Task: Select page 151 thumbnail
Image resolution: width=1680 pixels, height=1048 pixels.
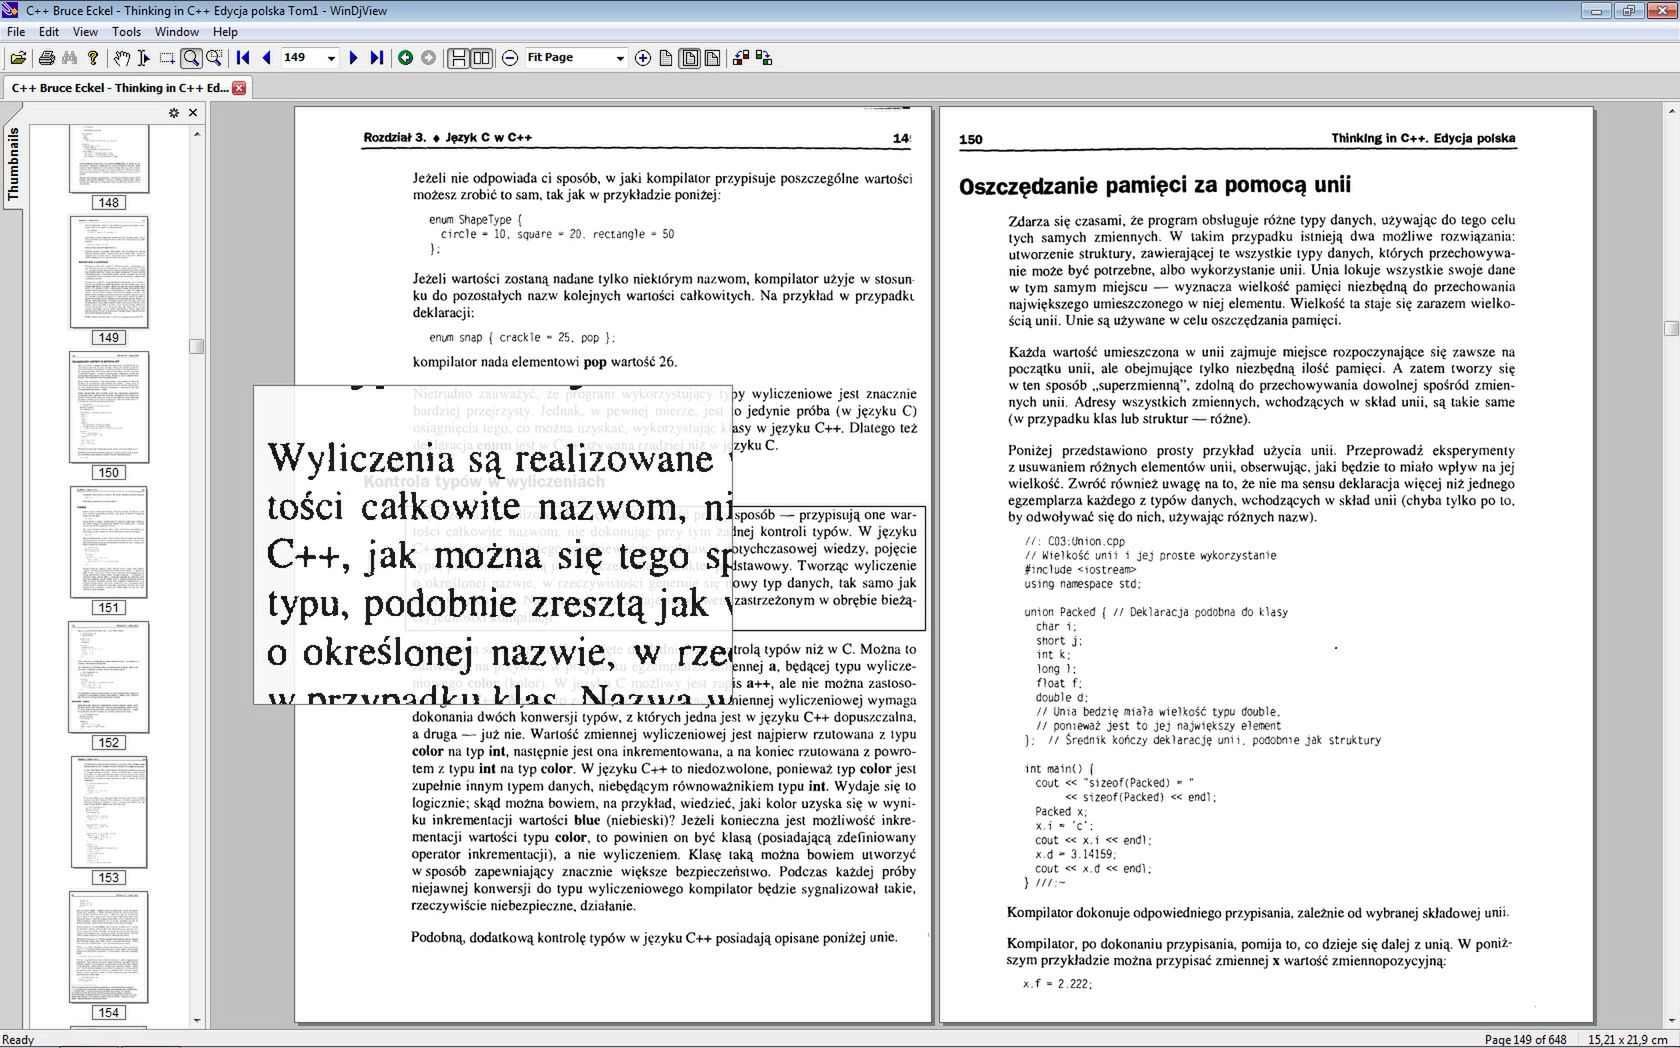Action: [x=109, y=551]
